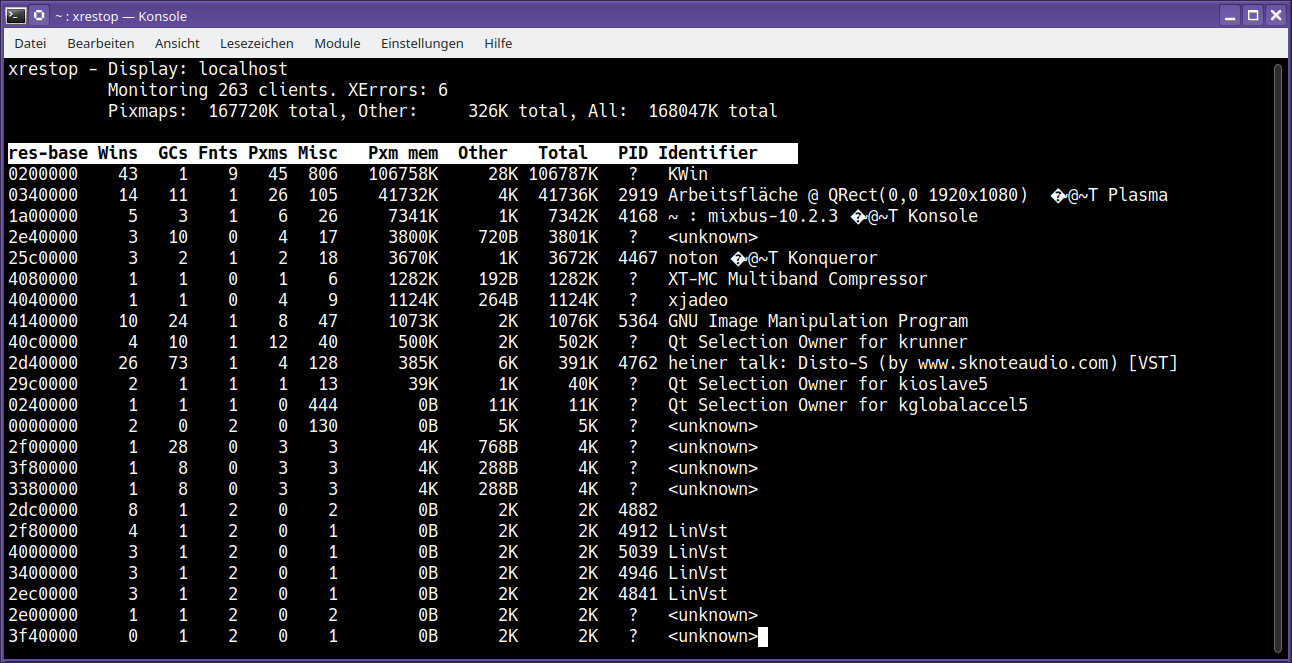Click res-base 3f40000

coord(43,636)
